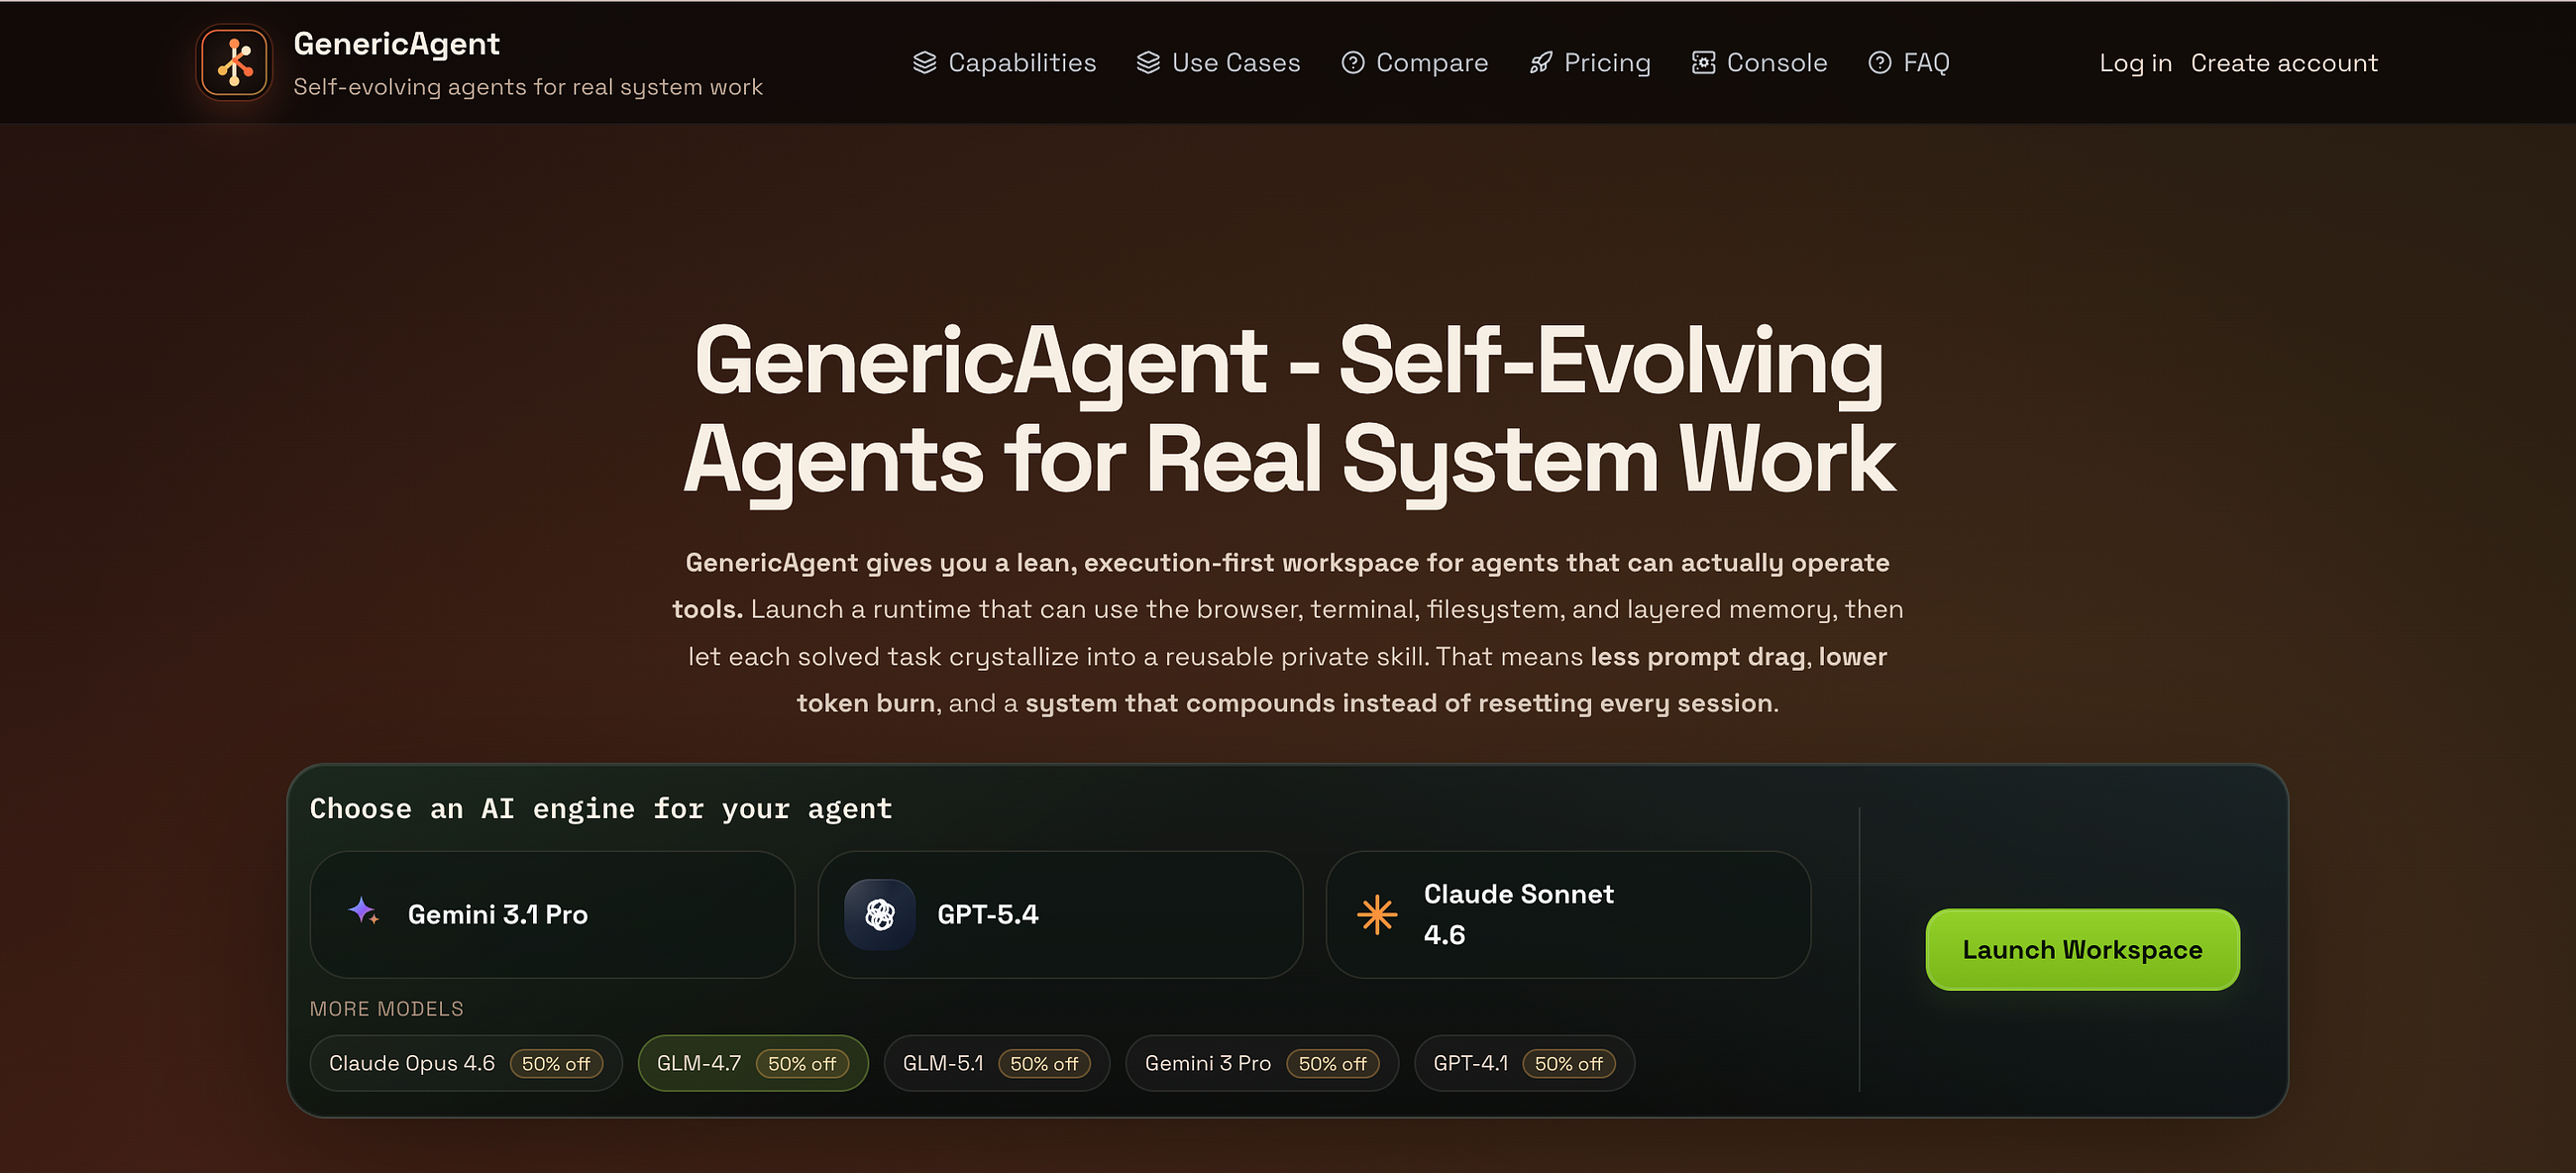Viewport: 2576px width, 1173px height.
Task: Open the Console nav item
Action: pyautogui.click(x=1760, y=63)
